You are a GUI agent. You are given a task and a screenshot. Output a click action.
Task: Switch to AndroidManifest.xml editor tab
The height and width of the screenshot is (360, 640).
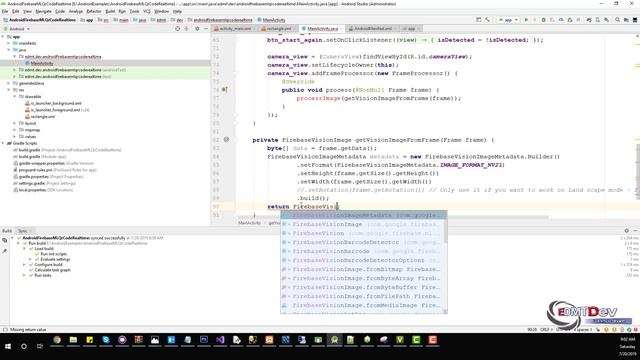[x=372, y=29]
